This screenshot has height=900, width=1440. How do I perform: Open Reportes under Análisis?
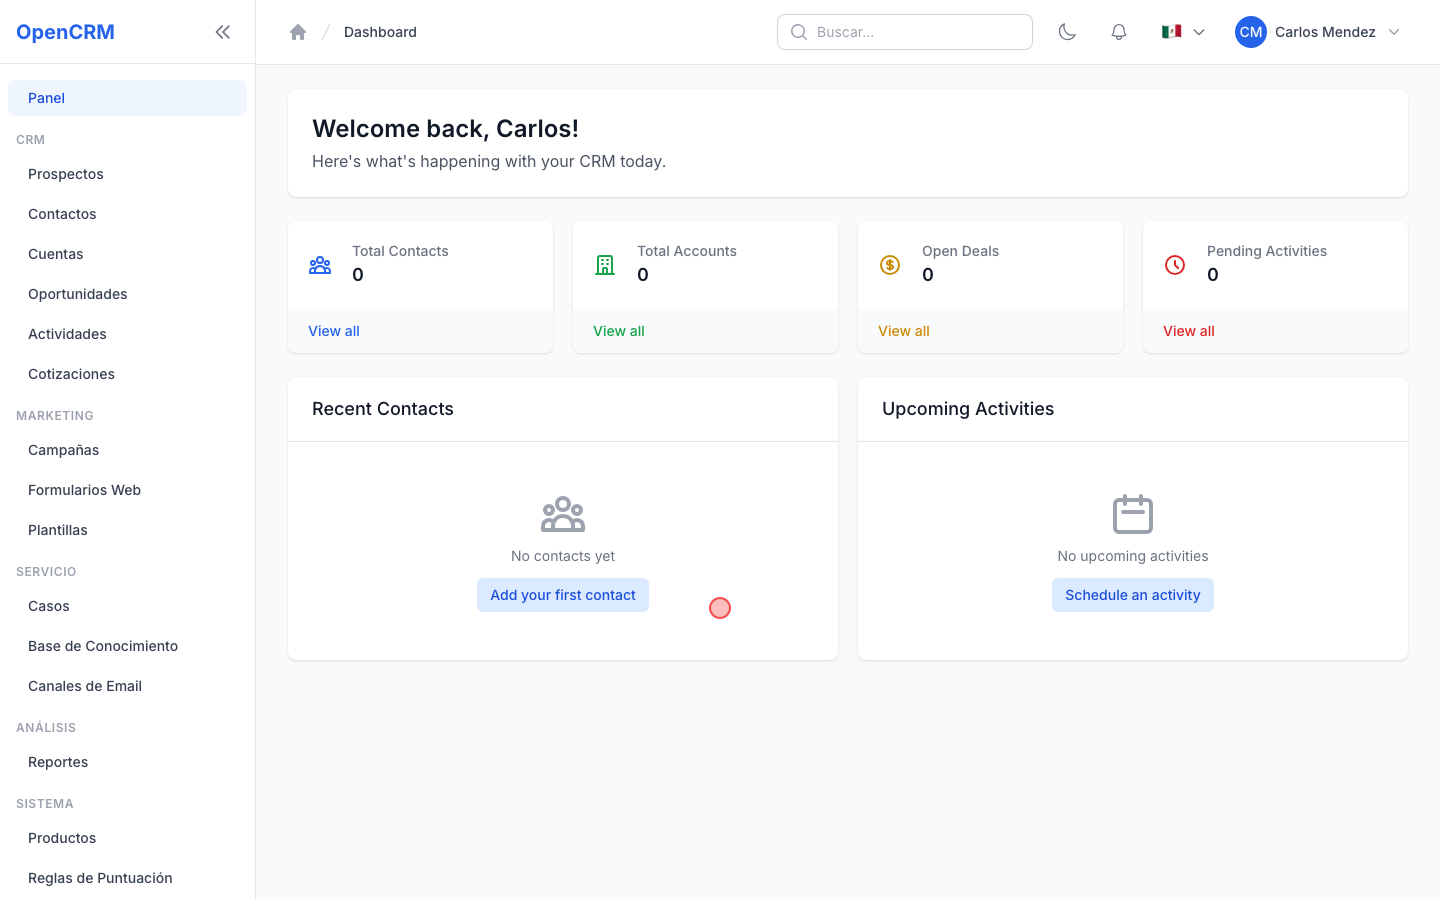[127, 762]
